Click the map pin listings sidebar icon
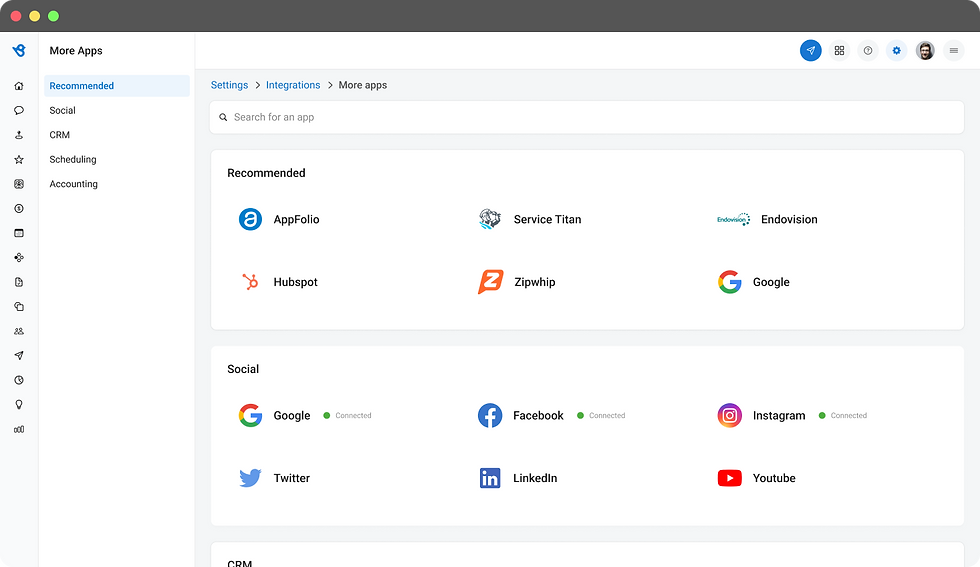 [x=19, y=135]
